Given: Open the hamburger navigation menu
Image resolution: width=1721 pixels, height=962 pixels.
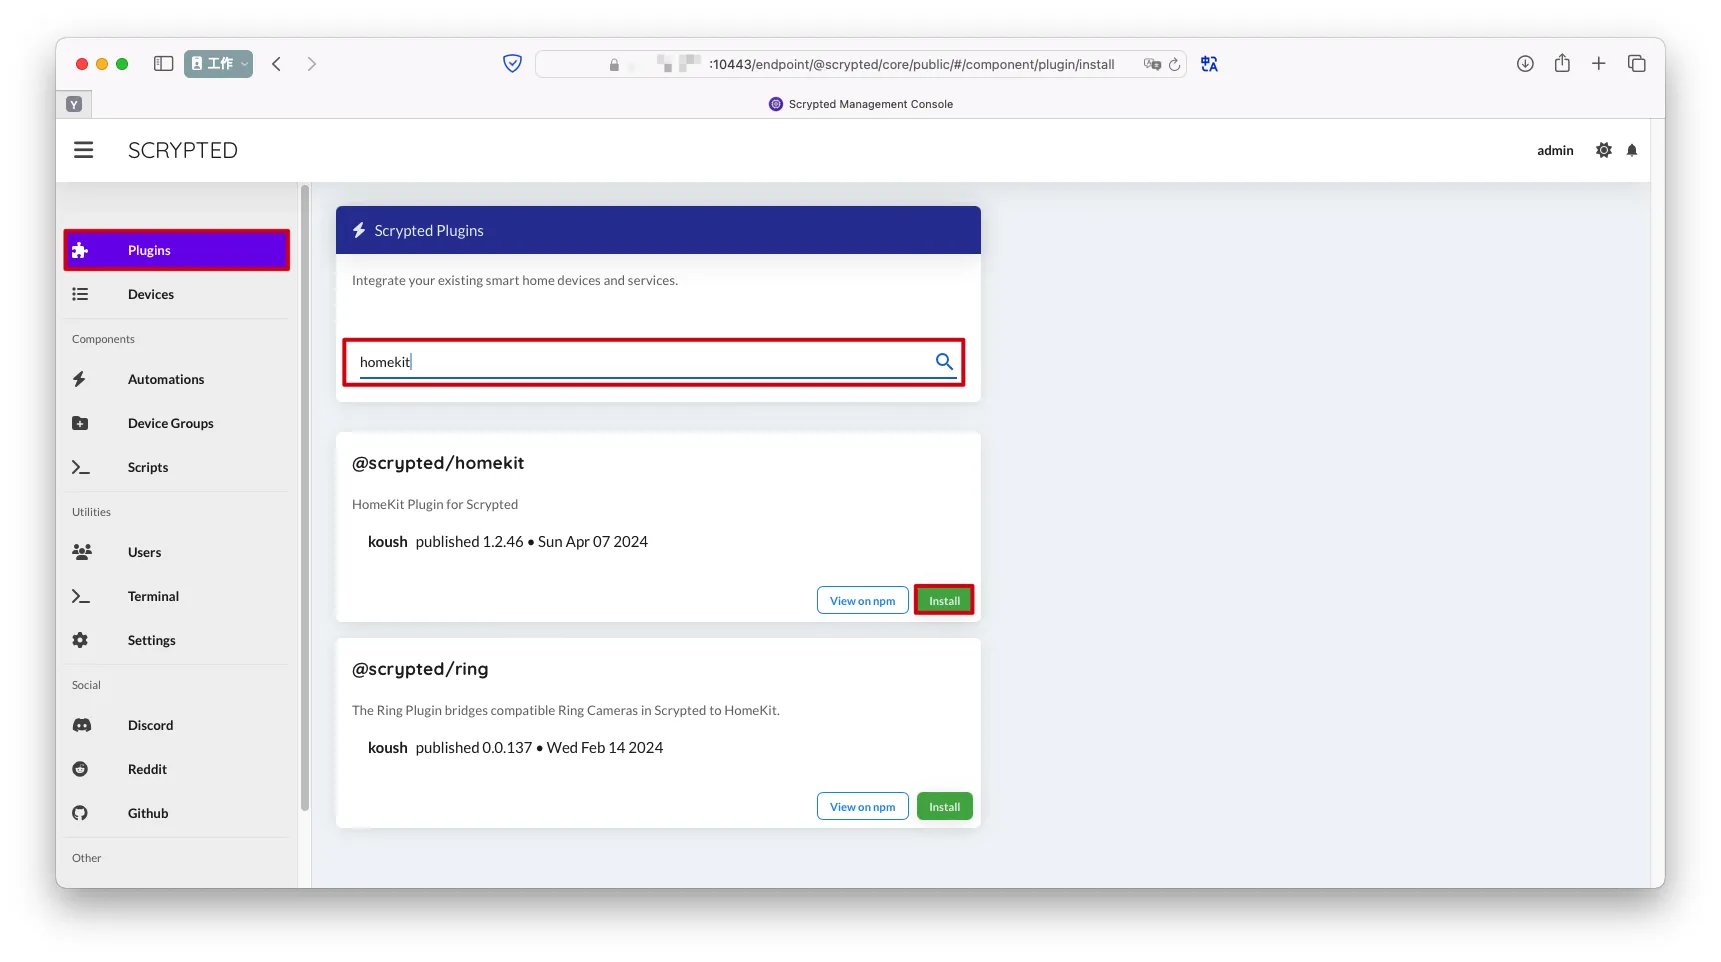Looking at the screenshot, I should pos(84,150).
